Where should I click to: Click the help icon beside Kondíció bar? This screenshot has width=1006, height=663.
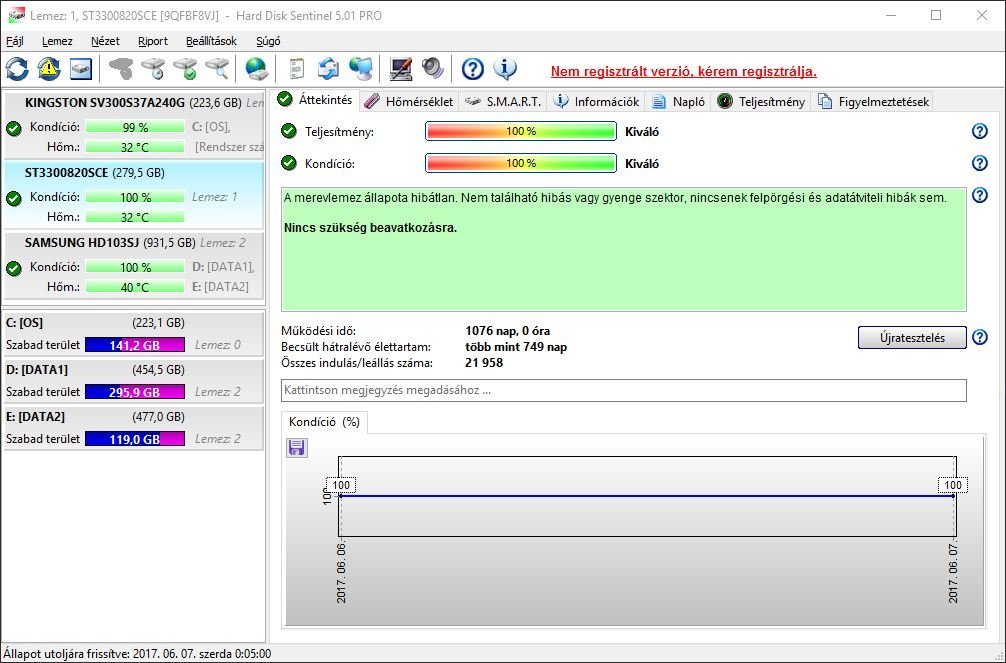(x=980, y=163)
